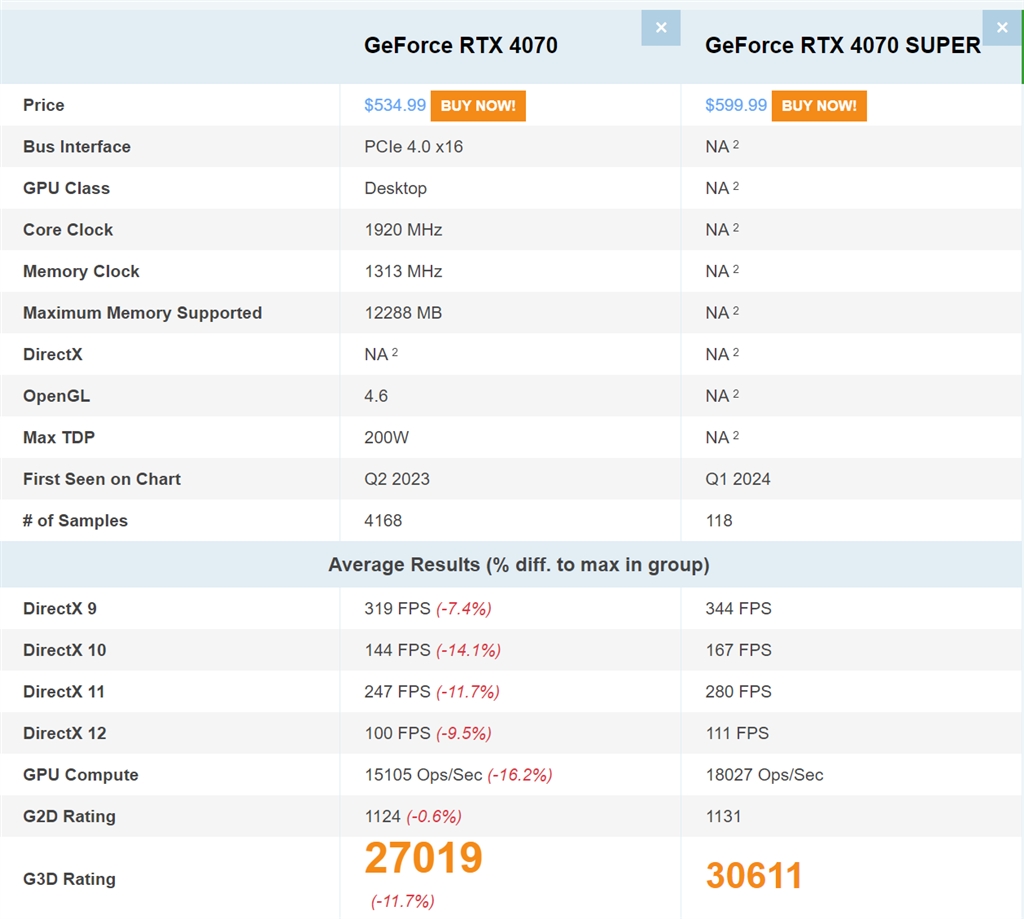
Task: Click the 200W value
Action: coord(387,438)
